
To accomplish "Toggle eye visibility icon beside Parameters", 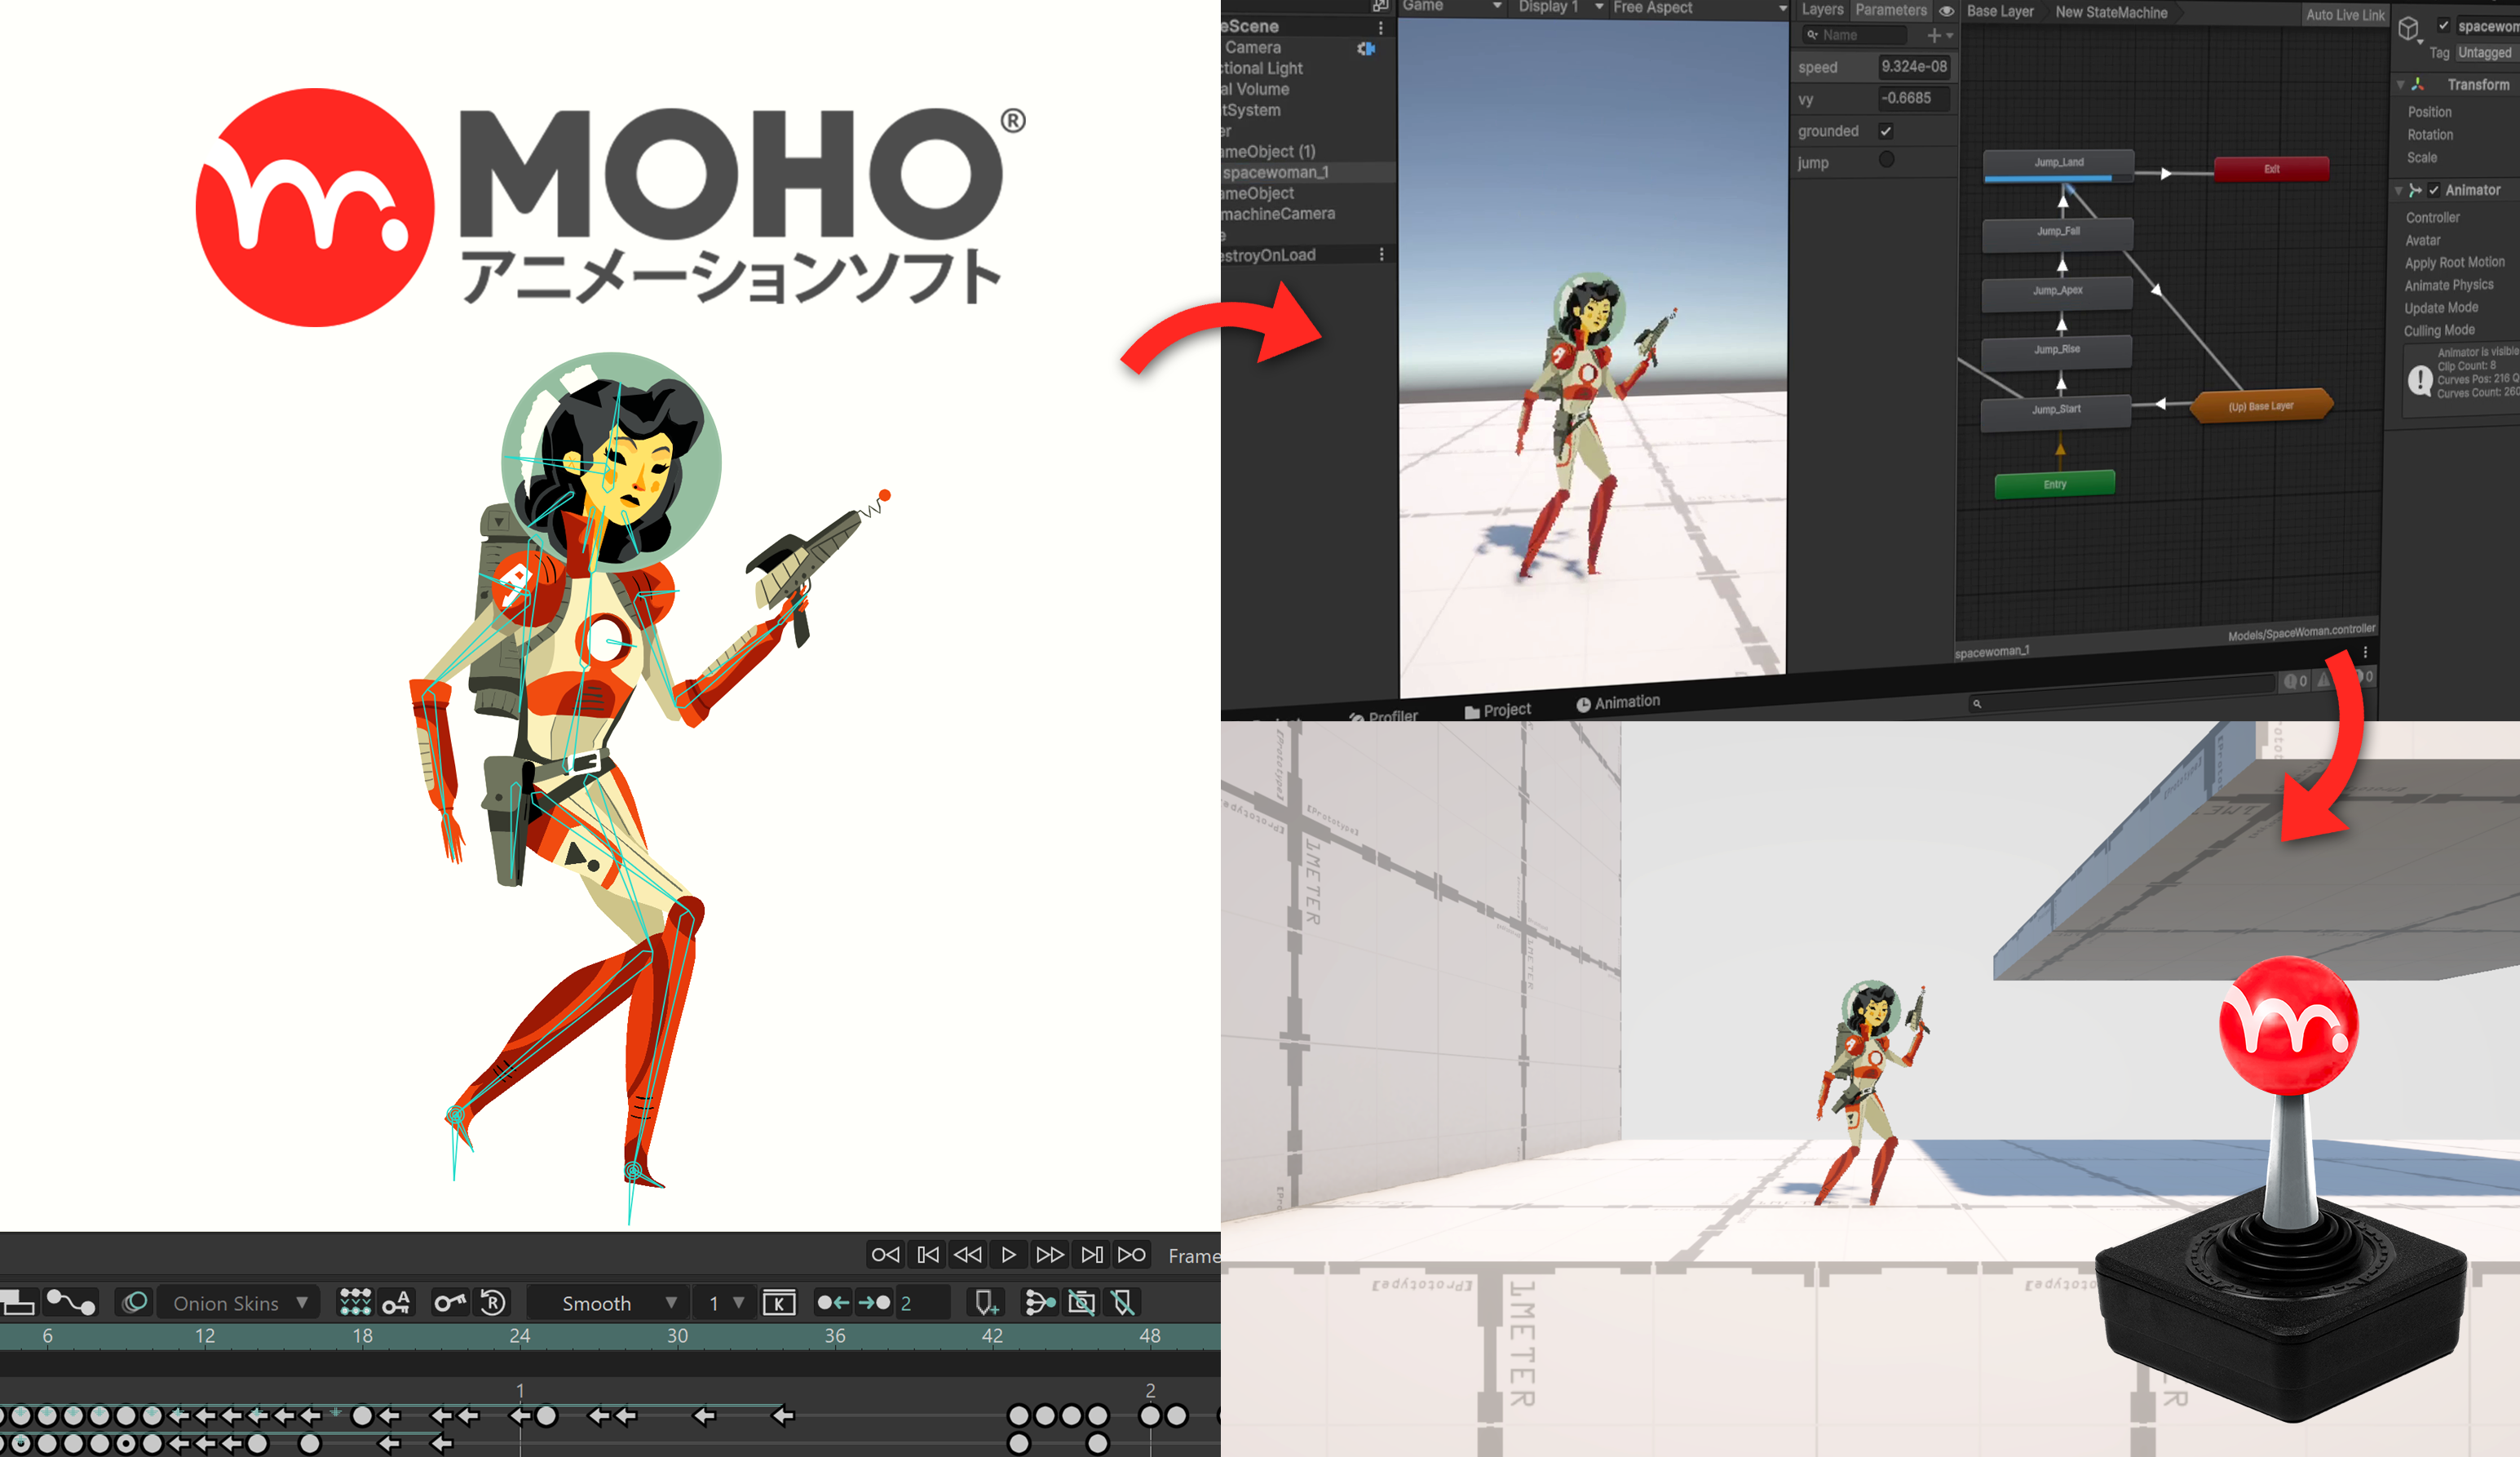I will [x=1946, y=11].
